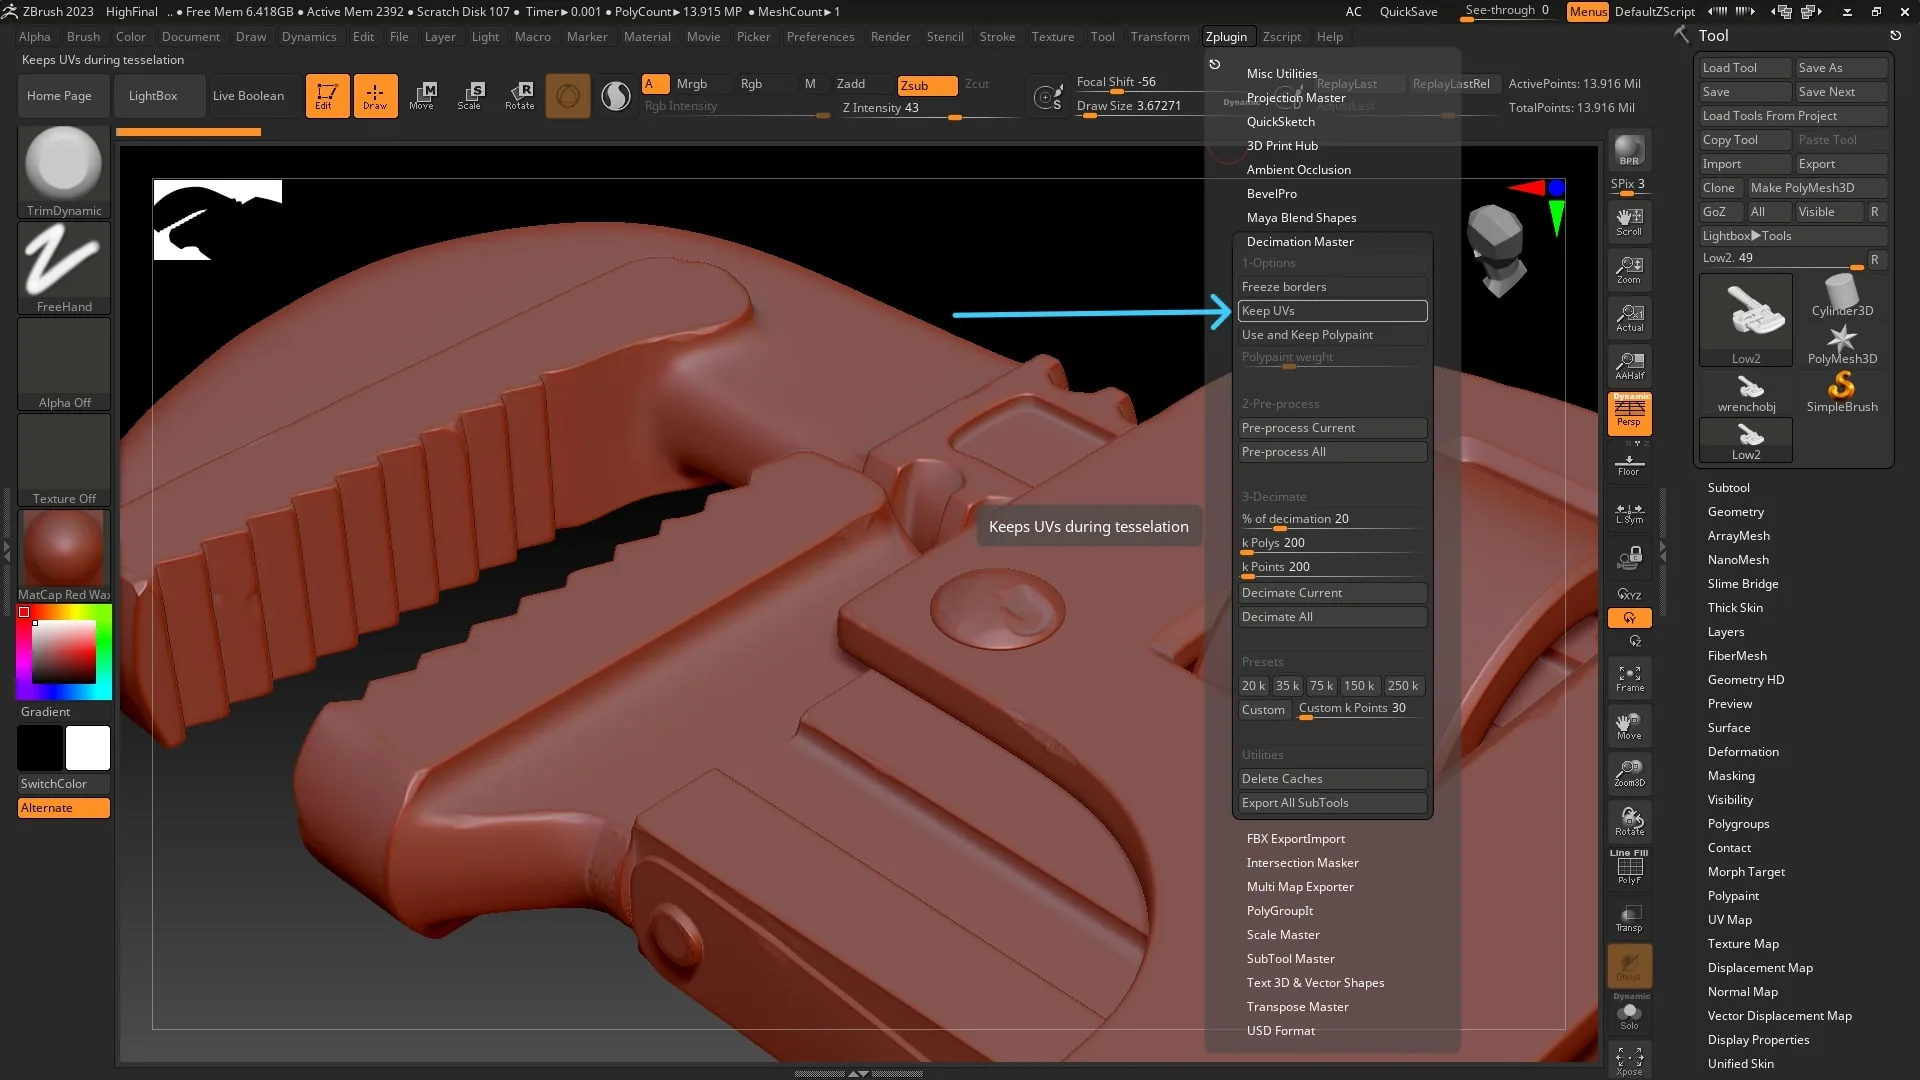The width and height of the screenshot is (1920, 1080).
Task: Click the Zoom3D icon
Action: pos(1629,774)
